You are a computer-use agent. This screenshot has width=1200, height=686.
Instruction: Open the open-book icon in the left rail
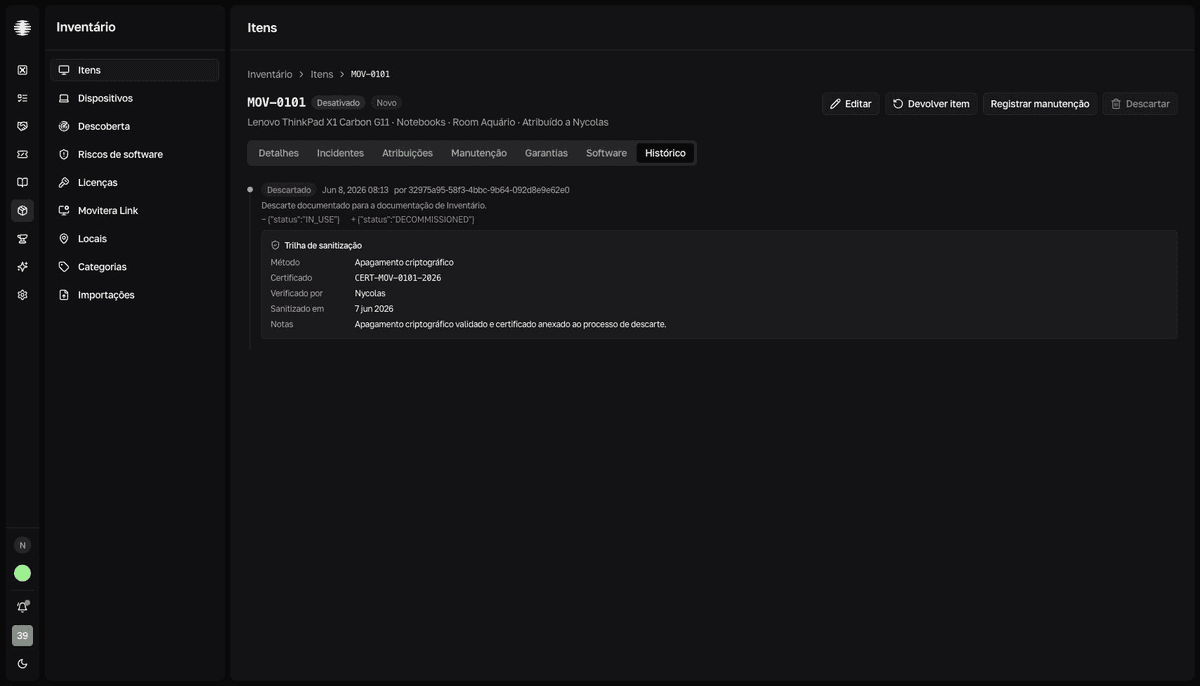22,182
